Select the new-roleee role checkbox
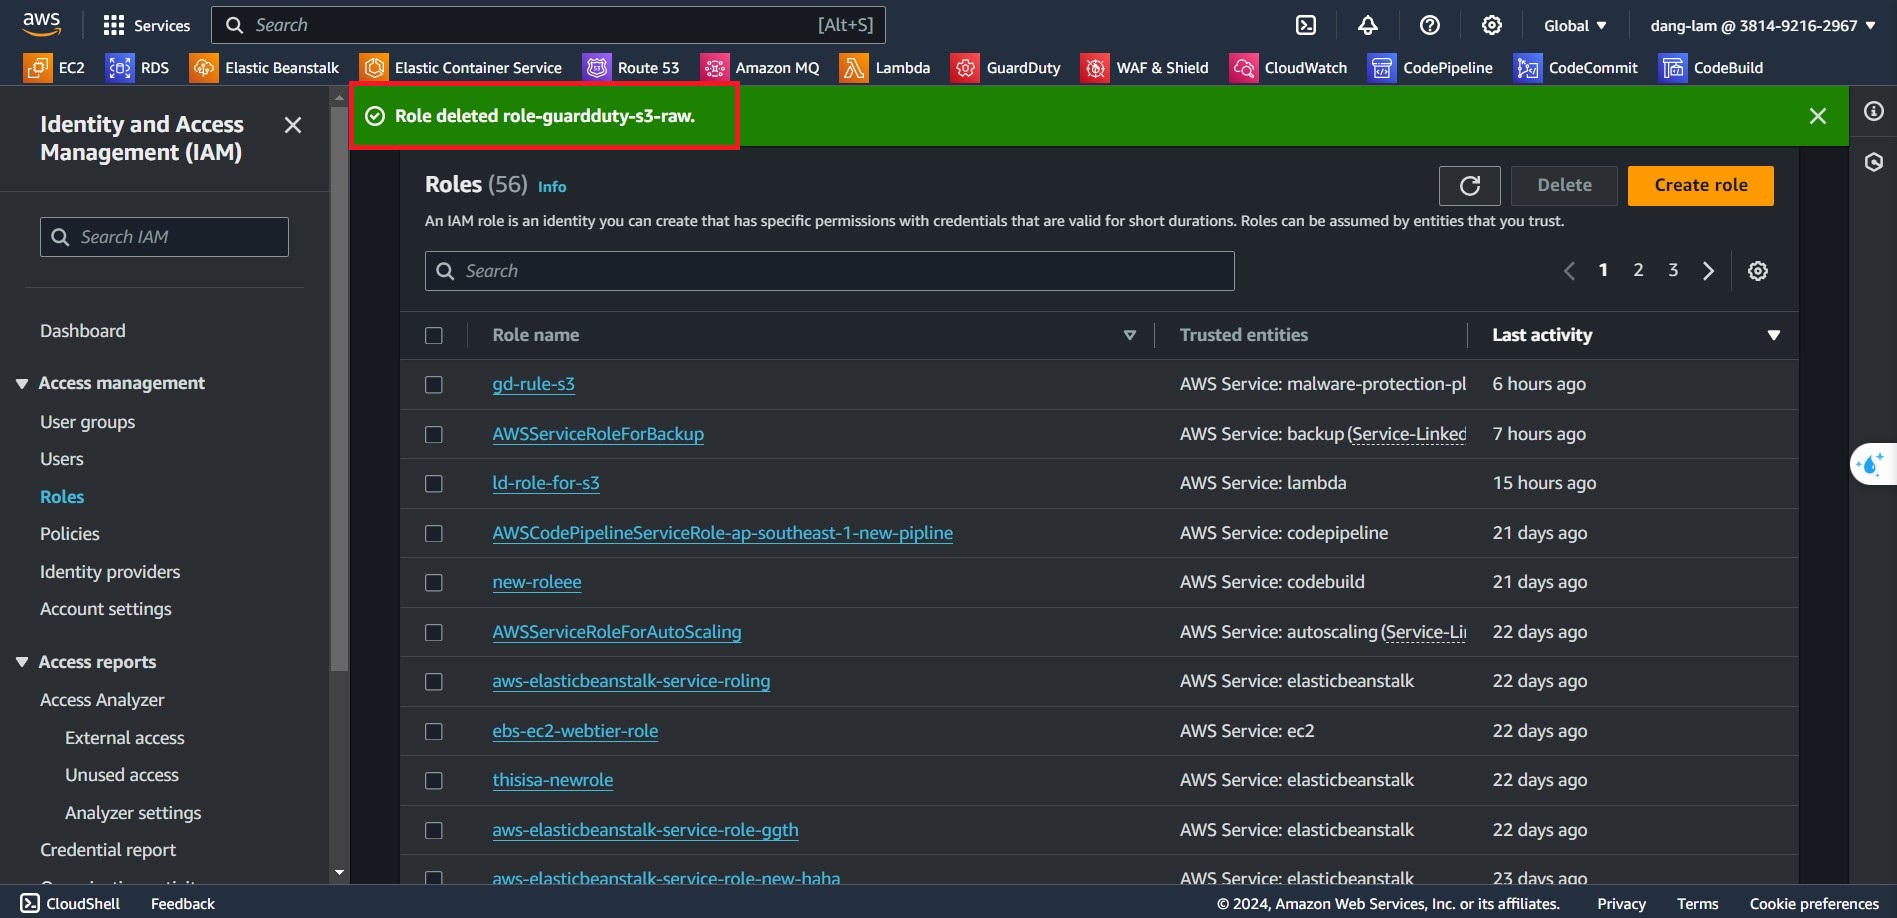This screenshot has width=1897, height=918. coord(434,583)
